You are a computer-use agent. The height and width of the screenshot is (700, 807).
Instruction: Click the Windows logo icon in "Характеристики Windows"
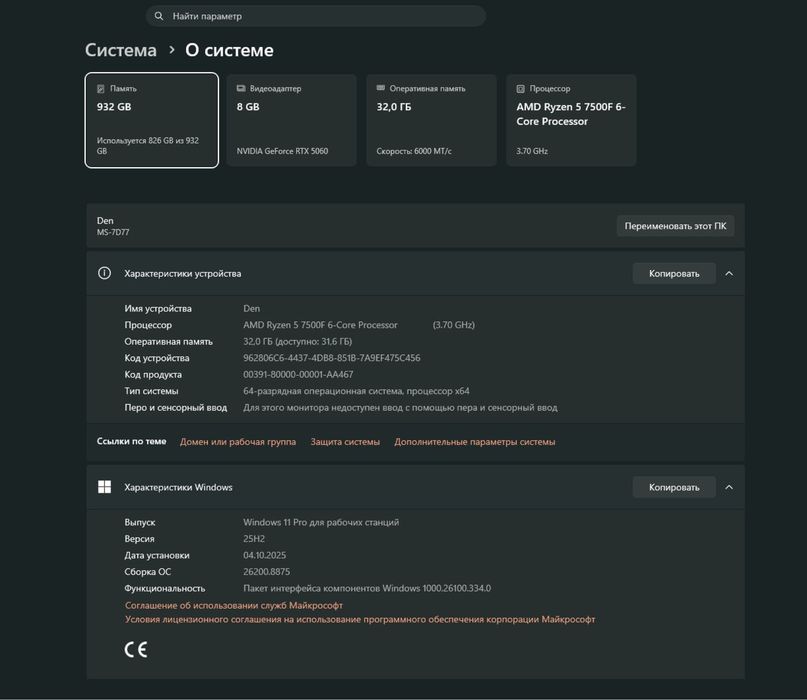[x=104, y=487]
